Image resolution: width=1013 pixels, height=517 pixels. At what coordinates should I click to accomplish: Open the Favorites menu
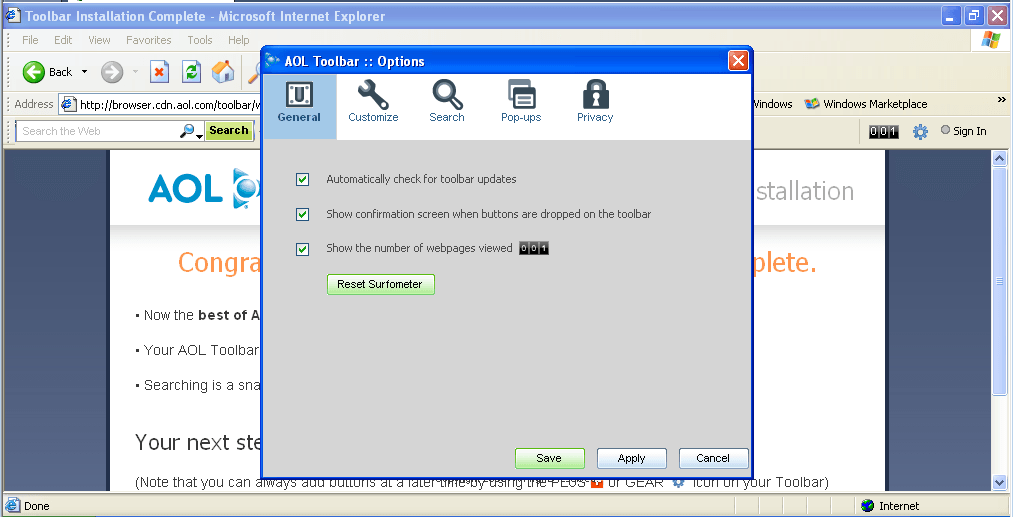[x=148, y=40]
